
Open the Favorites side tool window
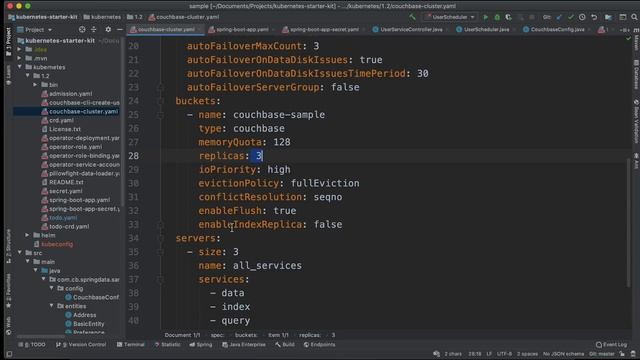8,291
